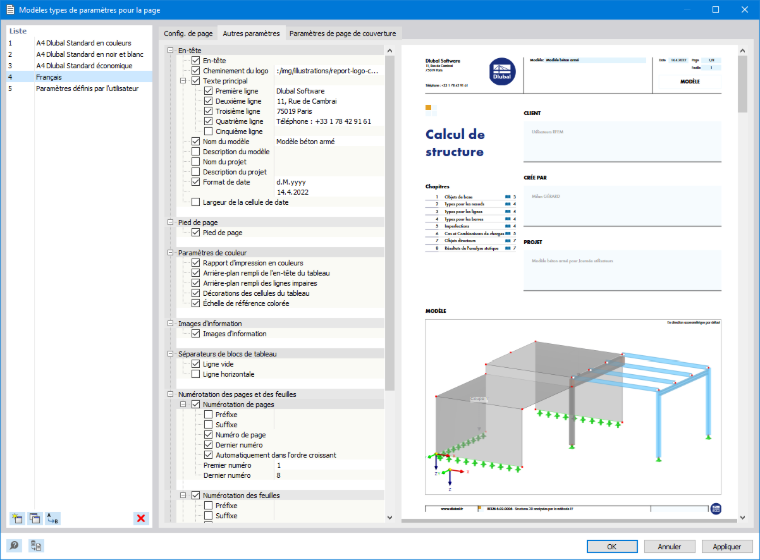The image size is (760, 560).
Task: Enable the Ligne horizontale checkbox
Action: [196, 374]
